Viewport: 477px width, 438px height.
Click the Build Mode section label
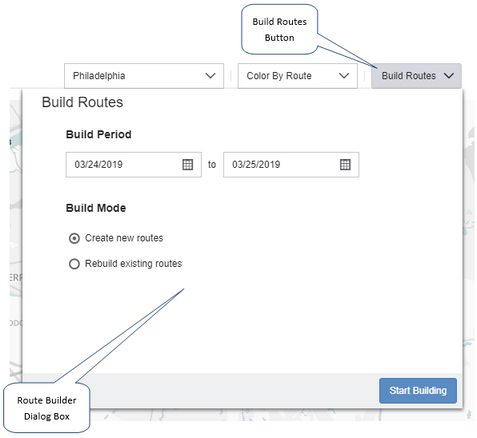point(96,208)
